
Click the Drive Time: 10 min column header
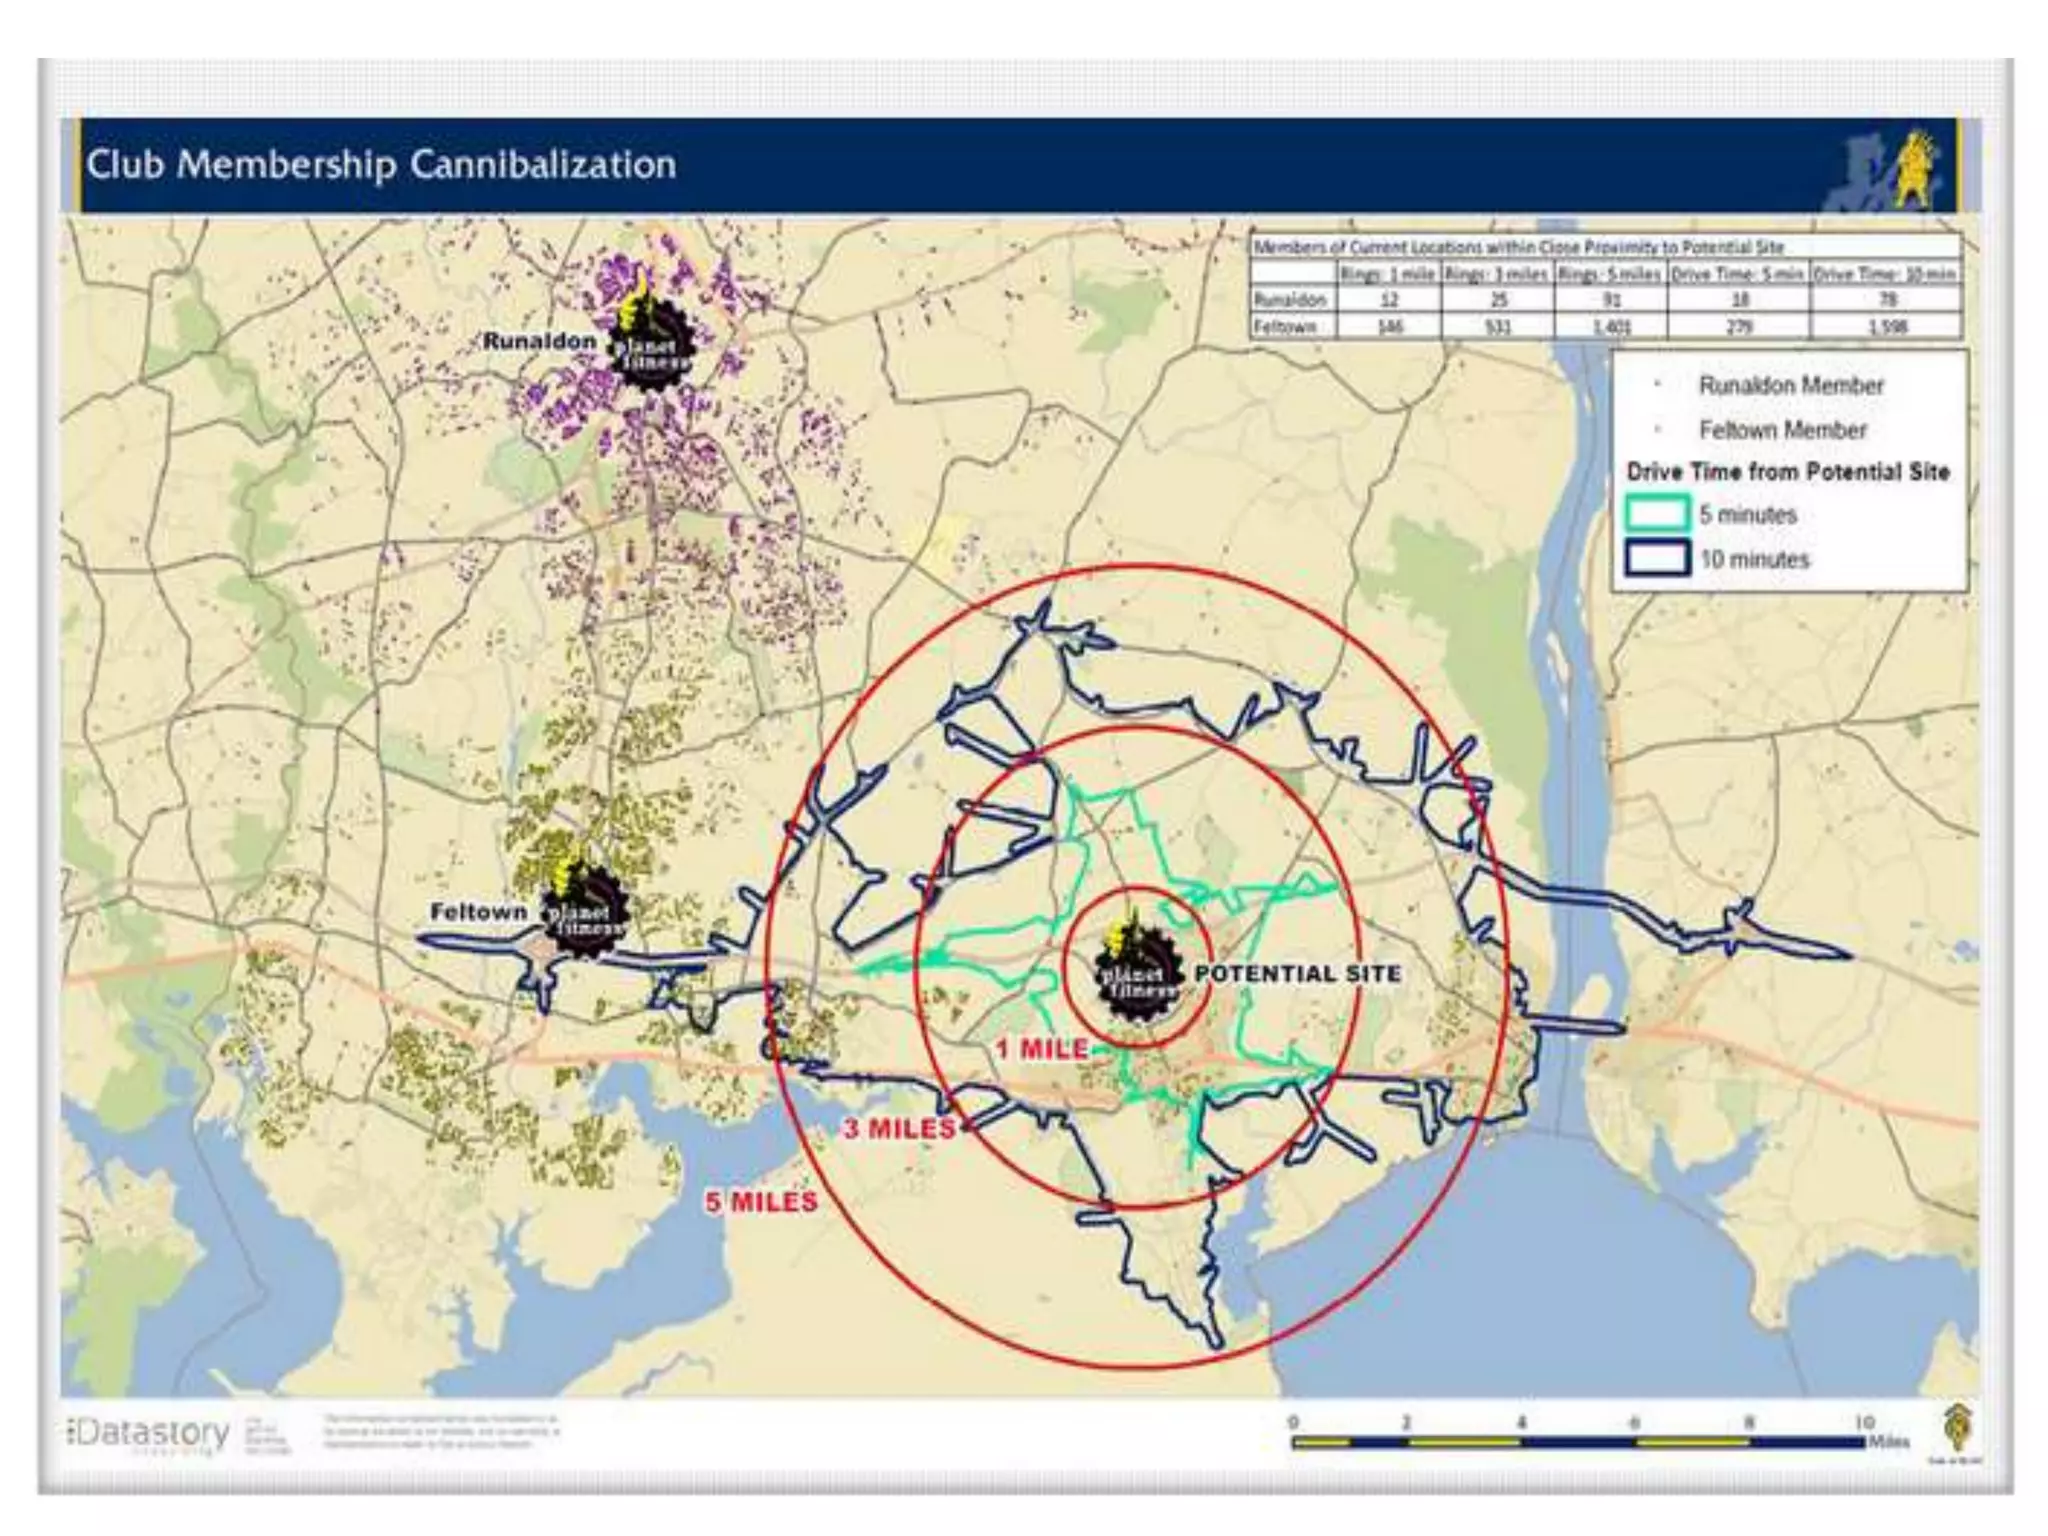click(1885, 274)
